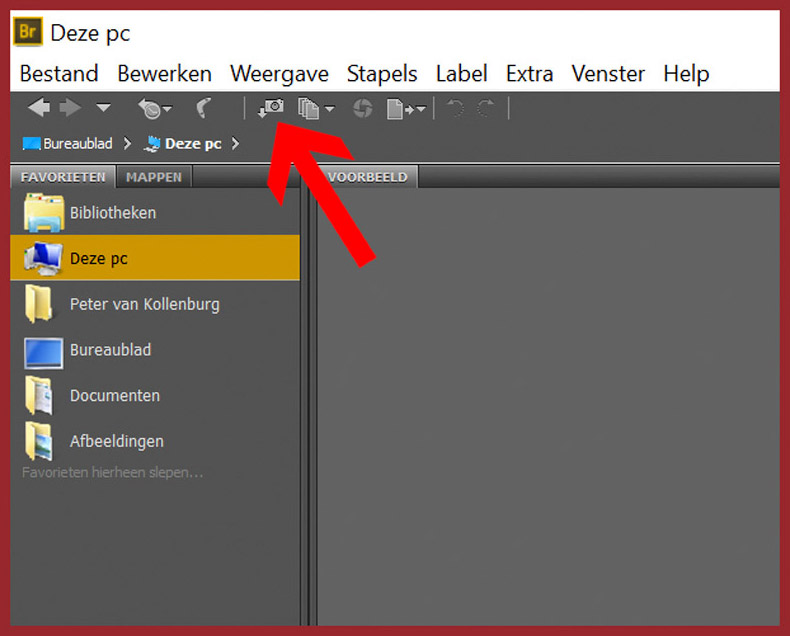Open the Label menu
The width and height of the screenshot is (790, 636).
pos(462,74)
